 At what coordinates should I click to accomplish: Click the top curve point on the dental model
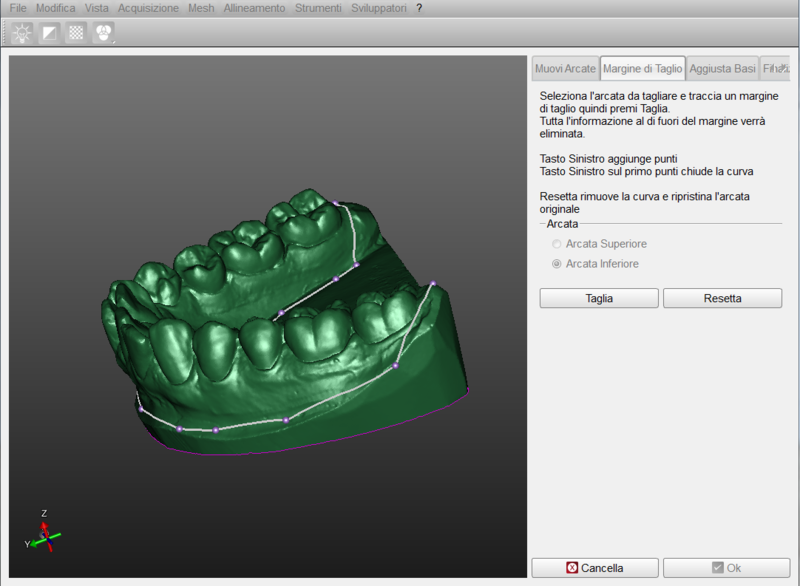(334, 203)
